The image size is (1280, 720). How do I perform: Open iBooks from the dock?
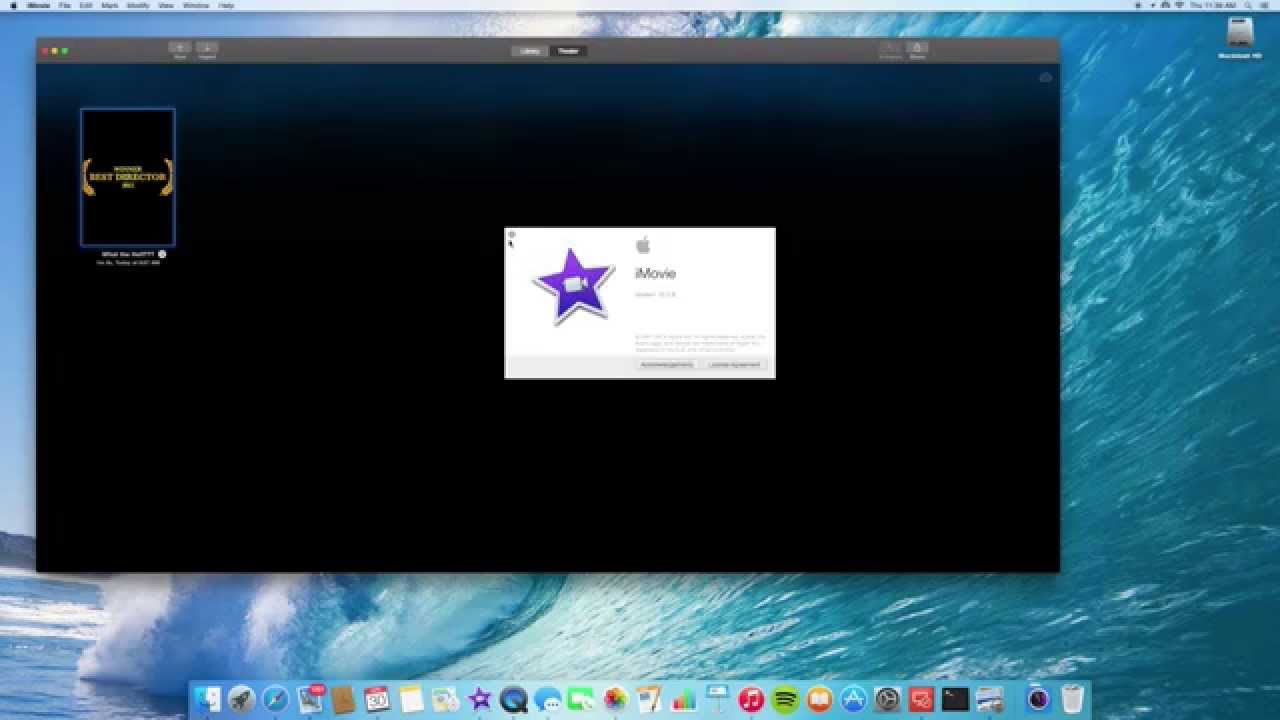tap(819, 699)
